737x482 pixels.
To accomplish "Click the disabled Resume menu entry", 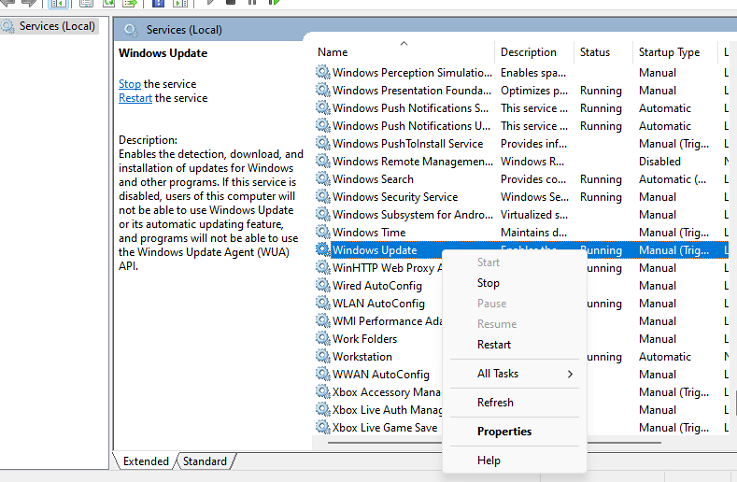I will point(497,324).
